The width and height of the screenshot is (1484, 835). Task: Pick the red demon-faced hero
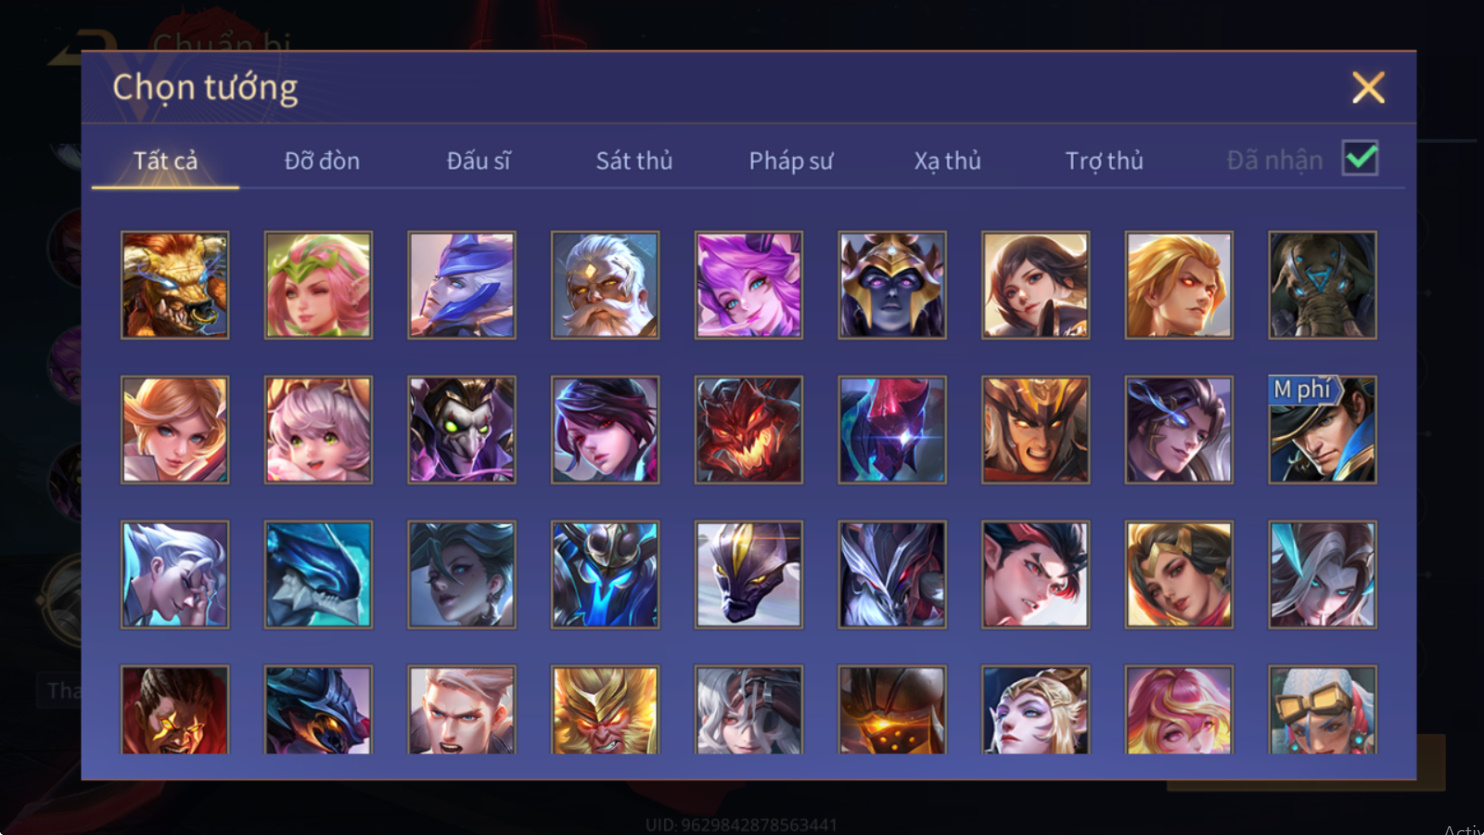(x=749, y=430)
